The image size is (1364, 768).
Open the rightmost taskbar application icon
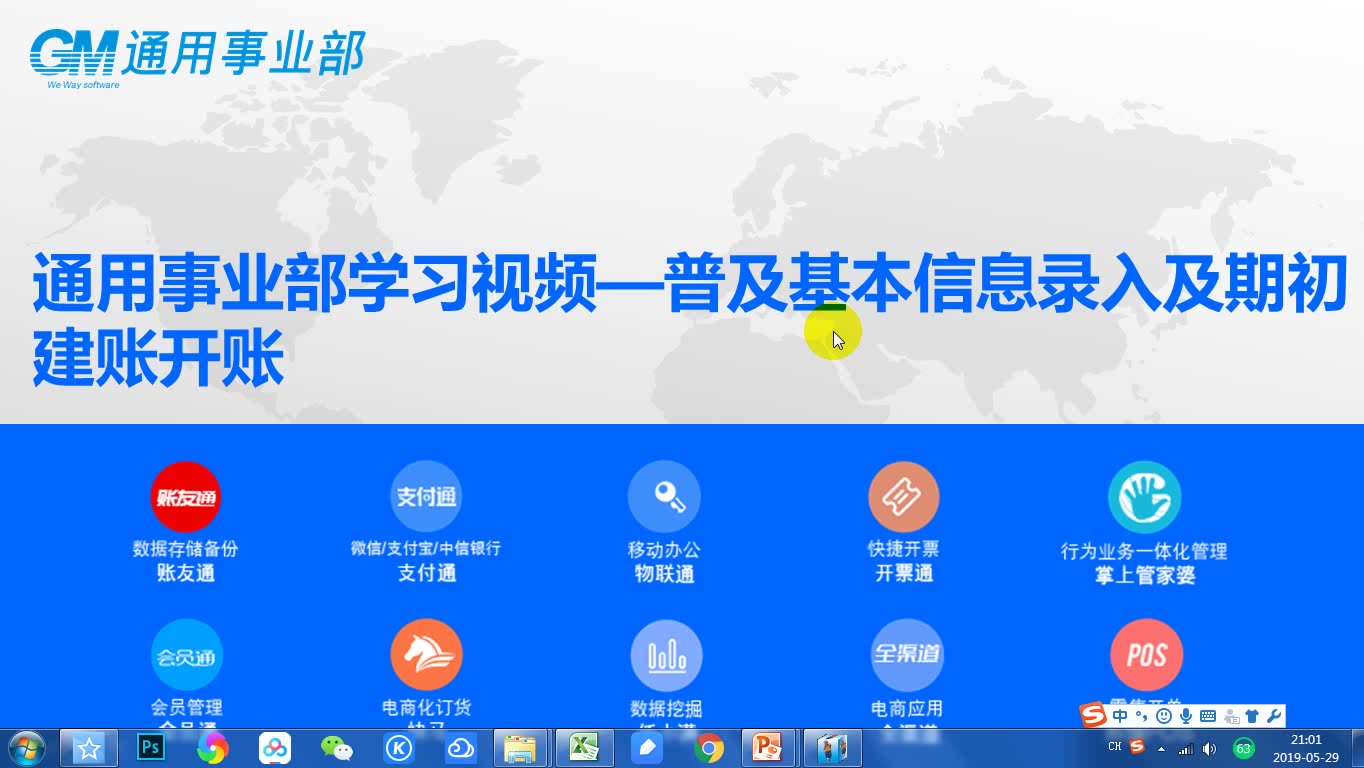click(832, 748)
